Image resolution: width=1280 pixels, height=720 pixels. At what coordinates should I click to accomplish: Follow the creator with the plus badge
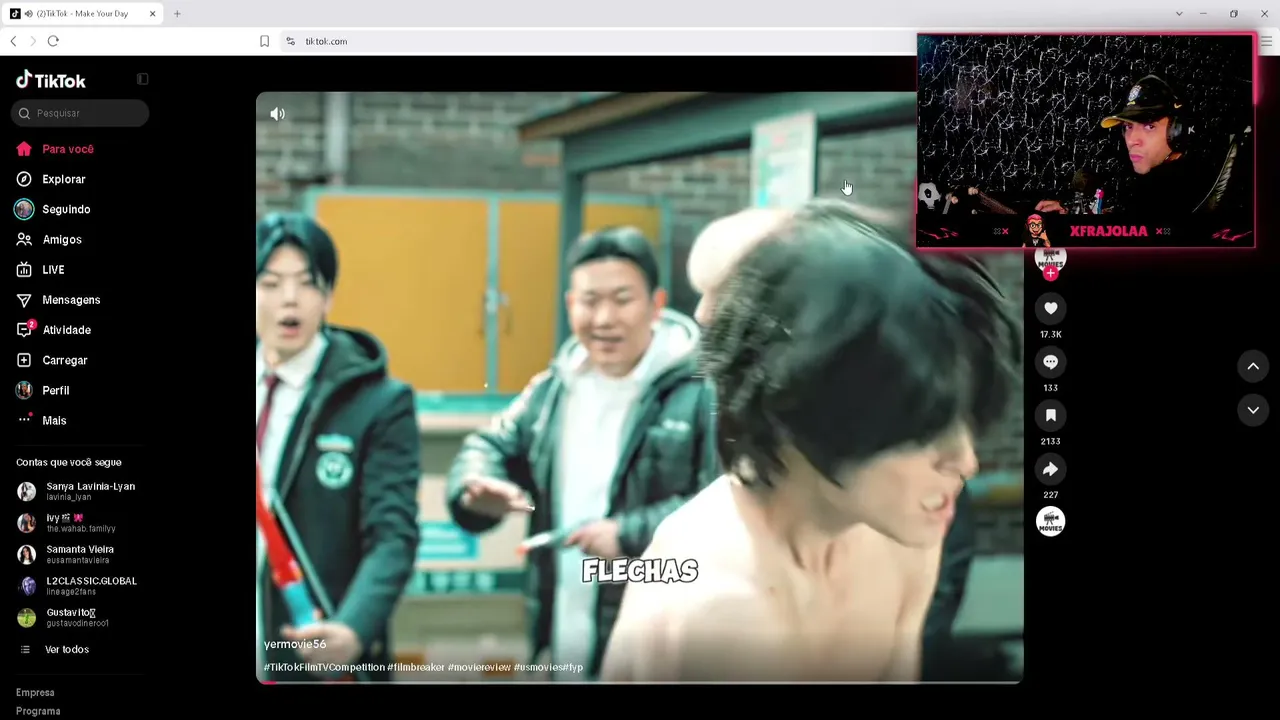1050,273
